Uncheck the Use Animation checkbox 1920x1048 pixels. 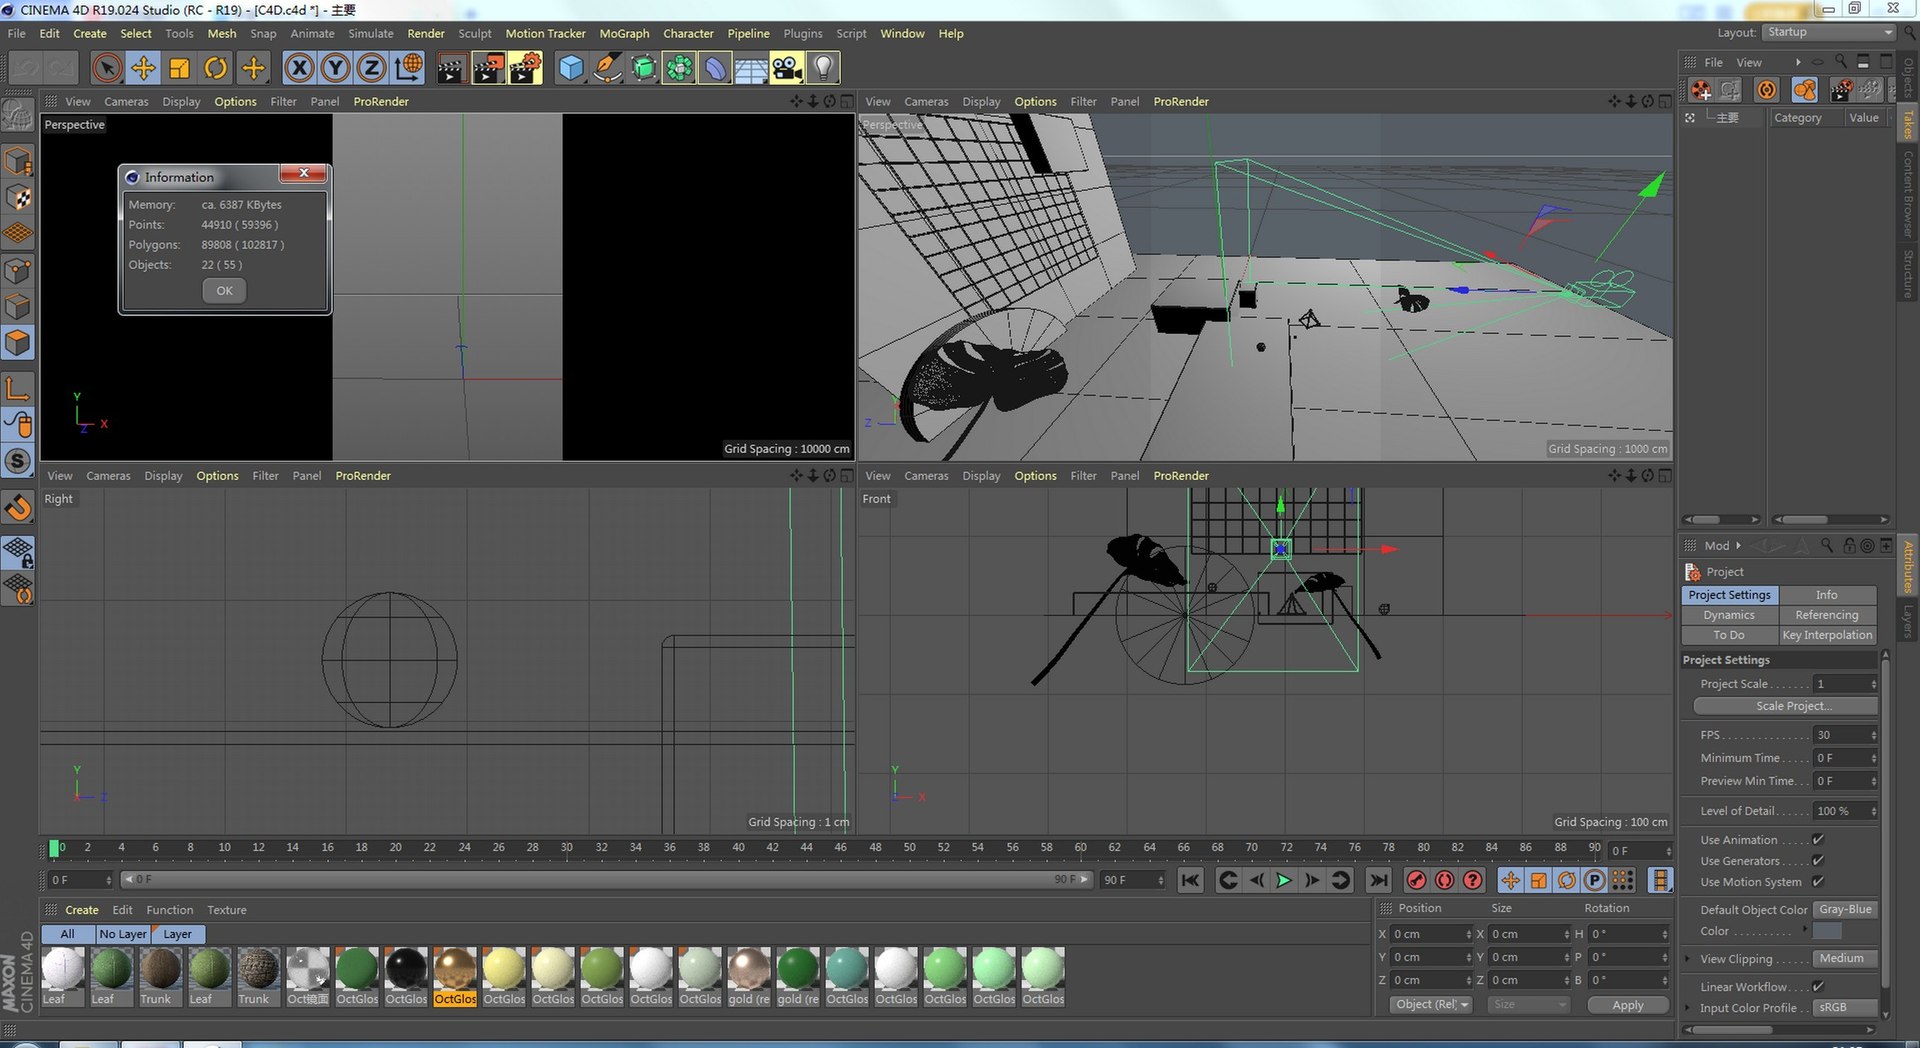click(1818, 840)
